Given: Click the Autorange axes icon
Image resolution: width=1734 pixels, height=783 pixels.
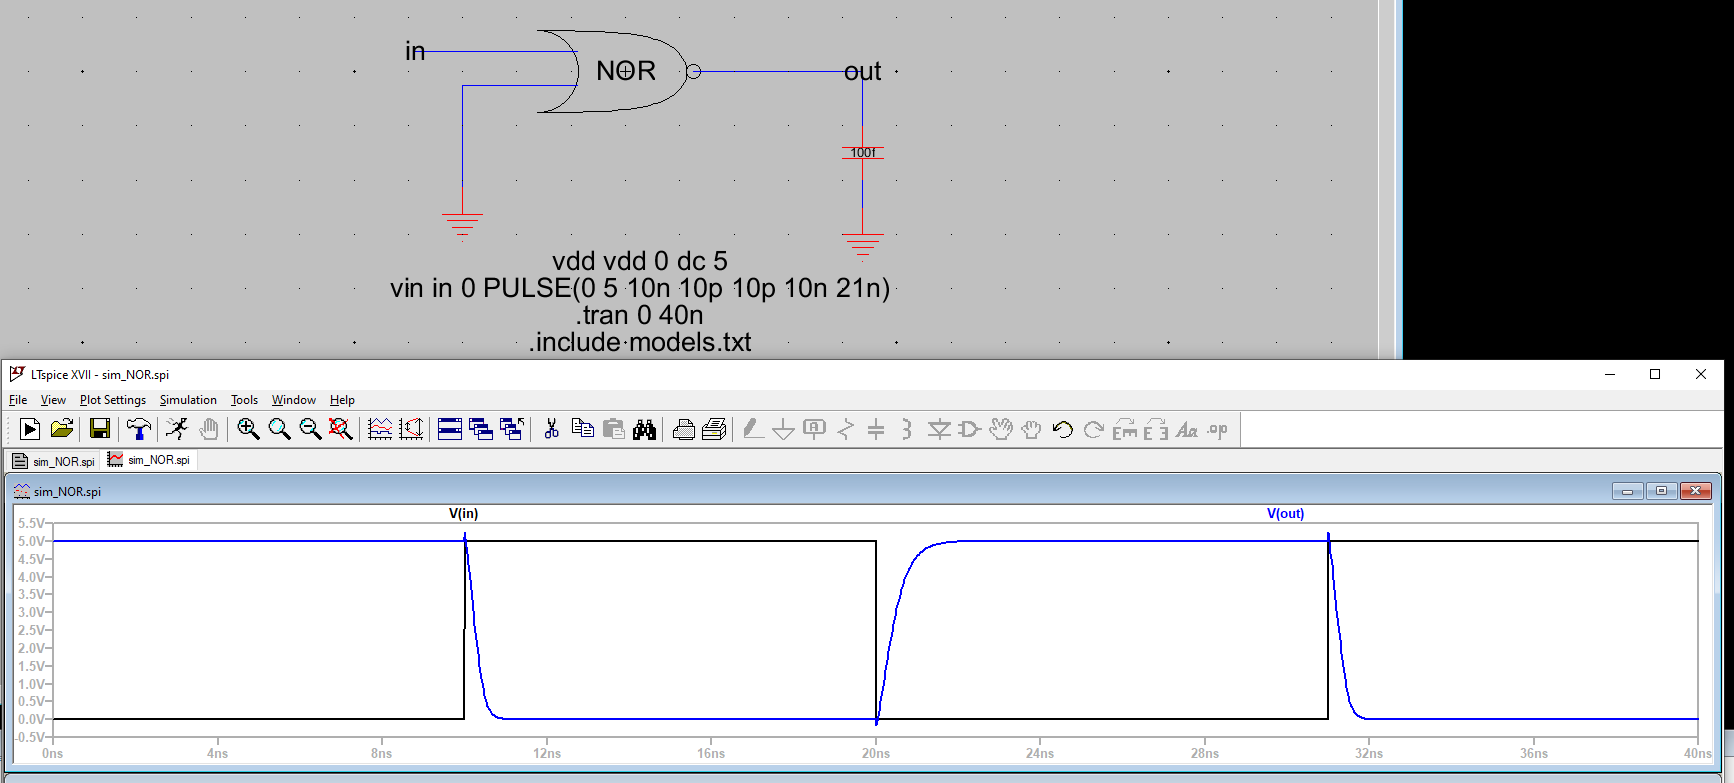Looking at the screenshot, I should (411, 429).
